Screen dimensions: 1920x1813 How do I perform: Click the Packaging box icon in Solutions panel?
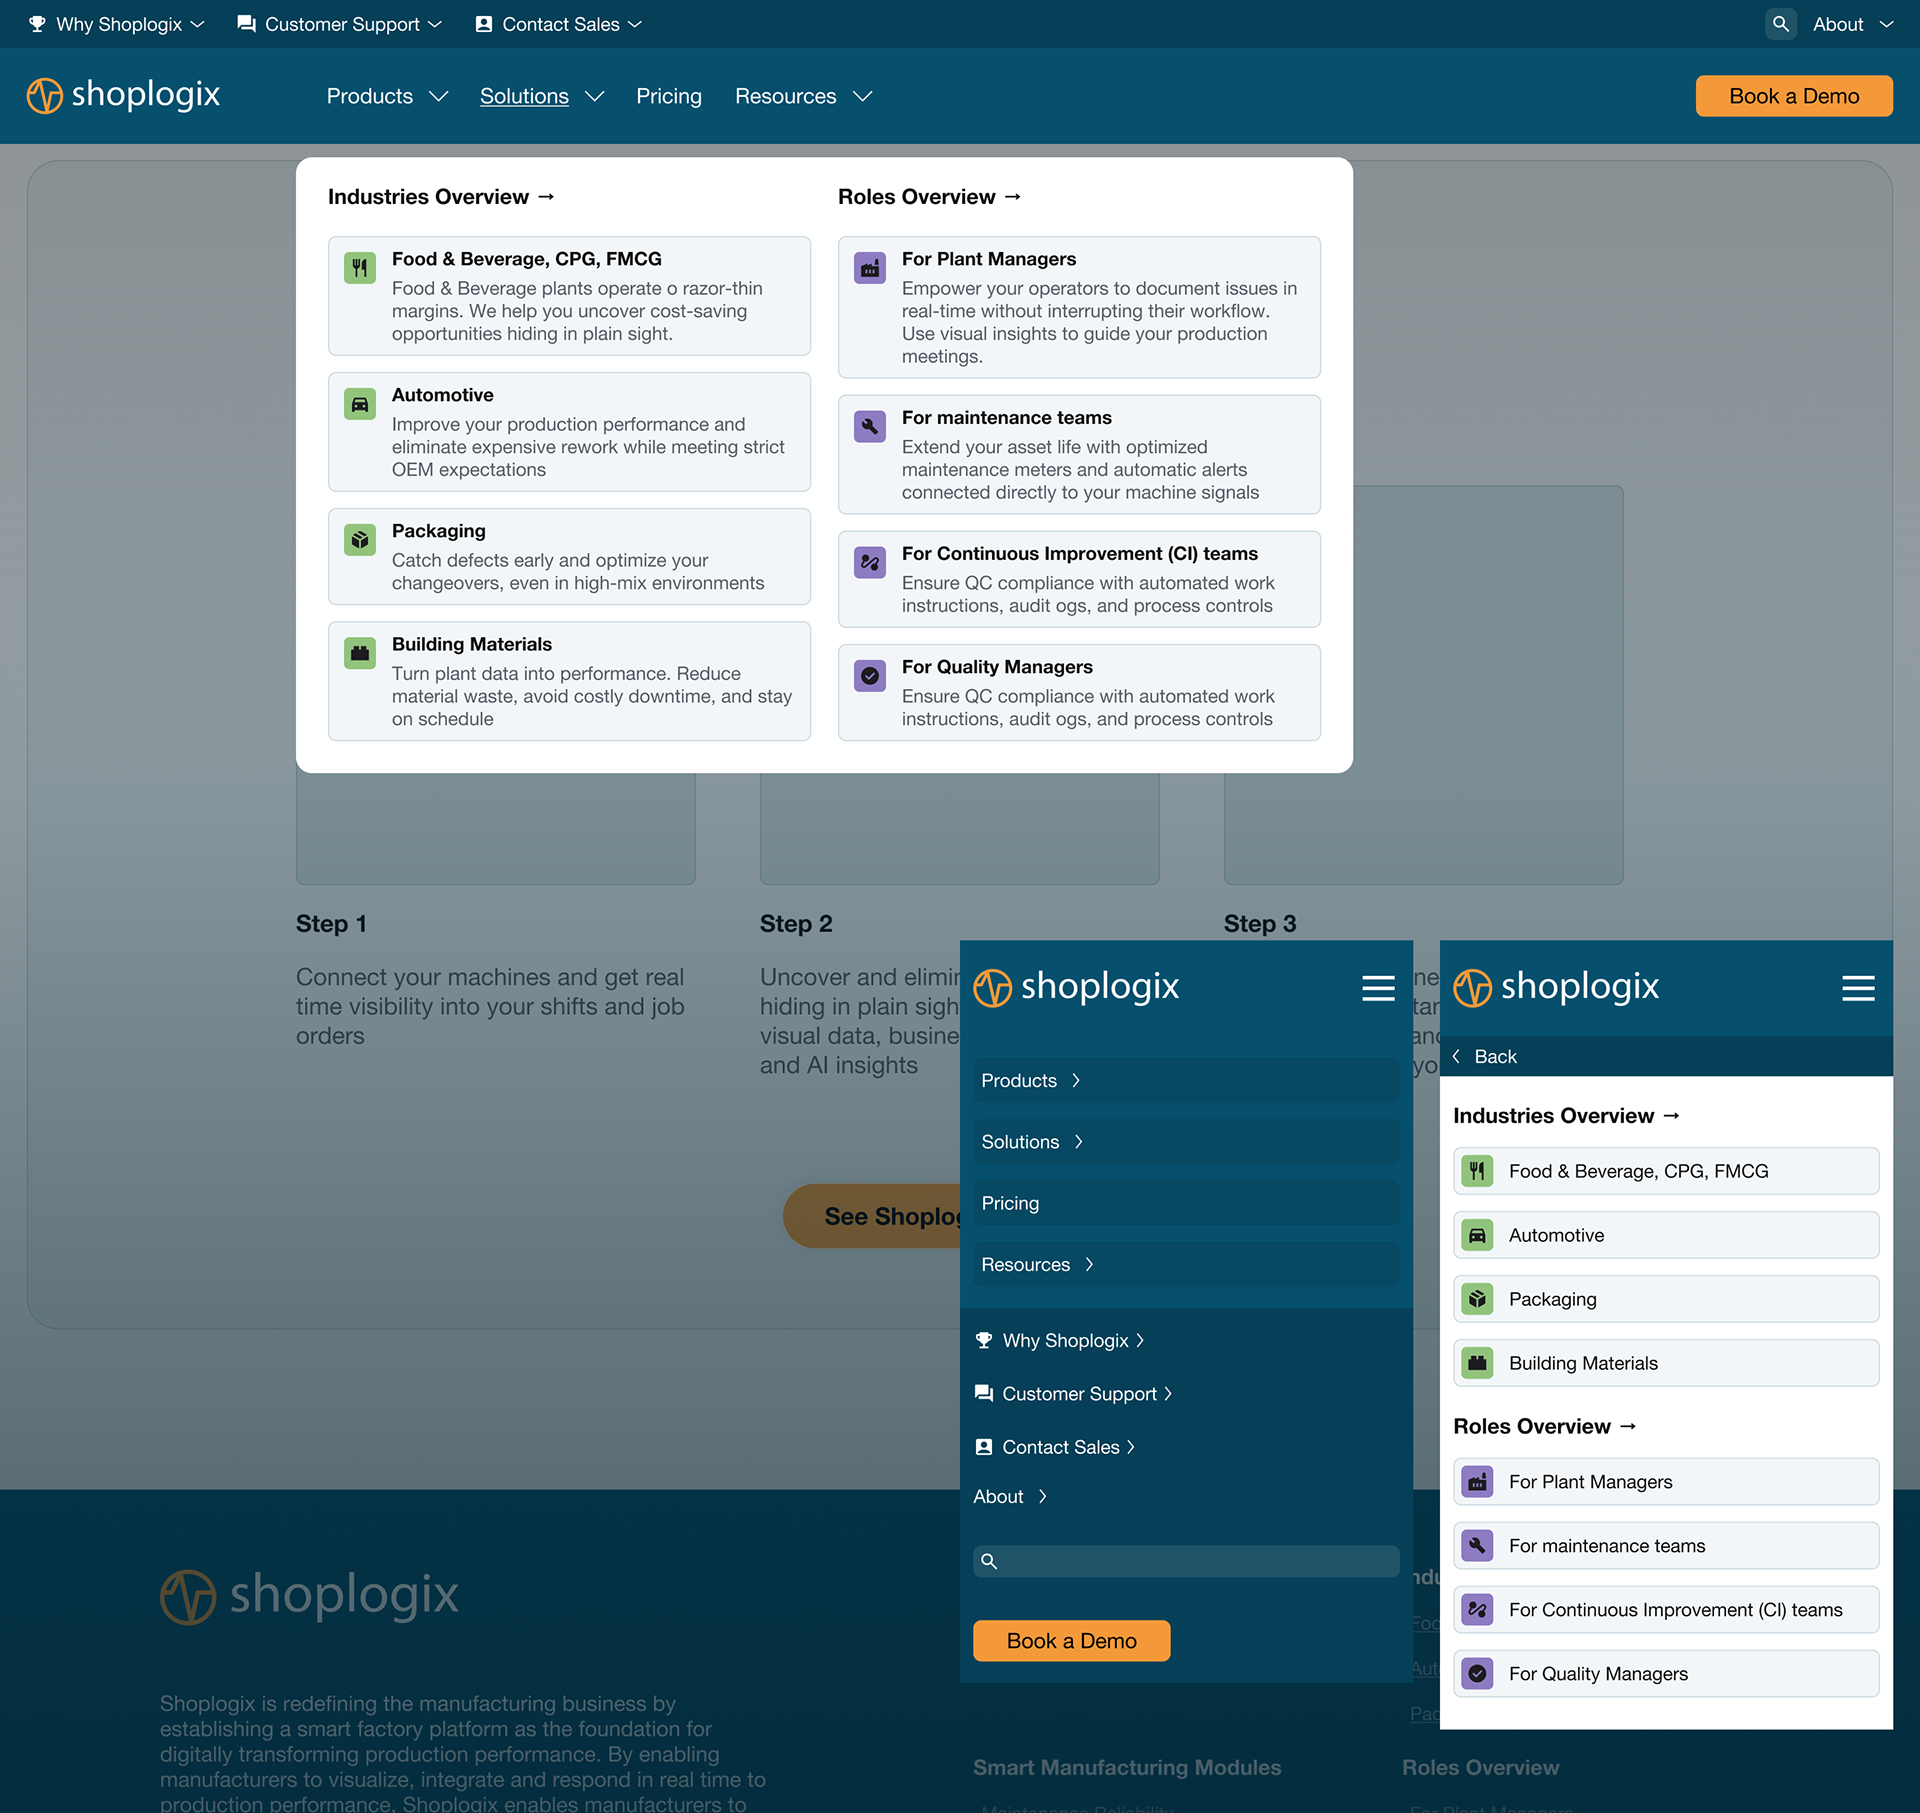360,540
